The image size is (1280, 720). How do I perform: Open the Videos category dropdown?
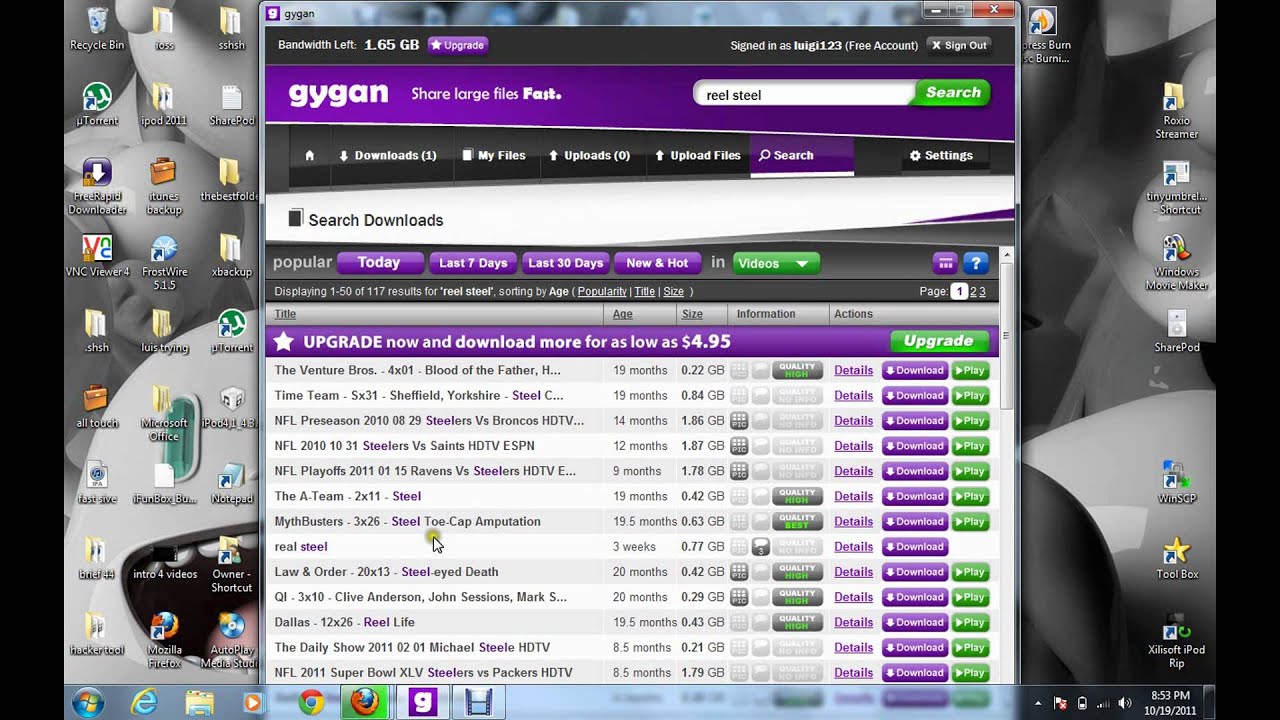[776, 263]
